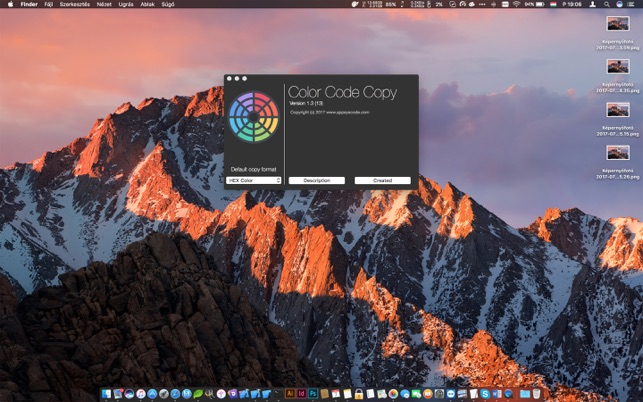Viewport: 643px width, 402px height.
Task: Launch Adobe InDesign from the dock
Action: tap(301, 394)
